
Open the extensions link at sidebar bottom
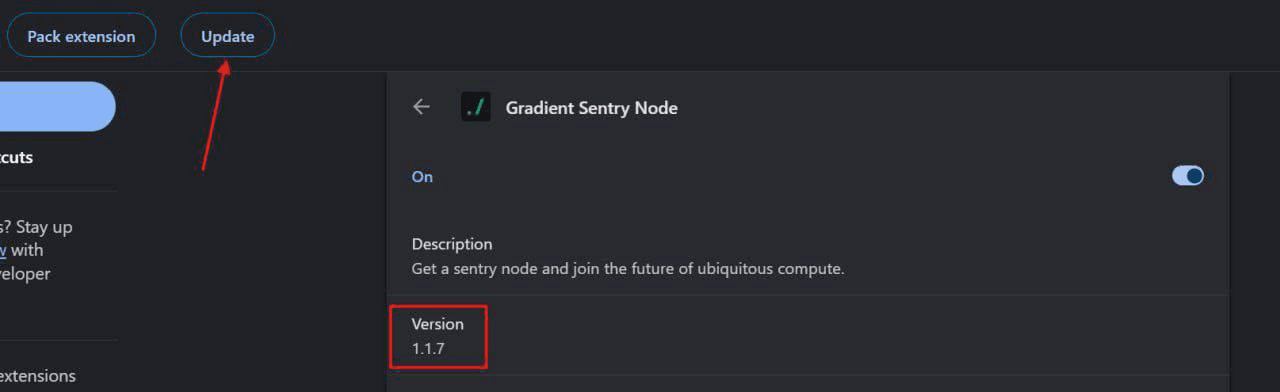38,376
